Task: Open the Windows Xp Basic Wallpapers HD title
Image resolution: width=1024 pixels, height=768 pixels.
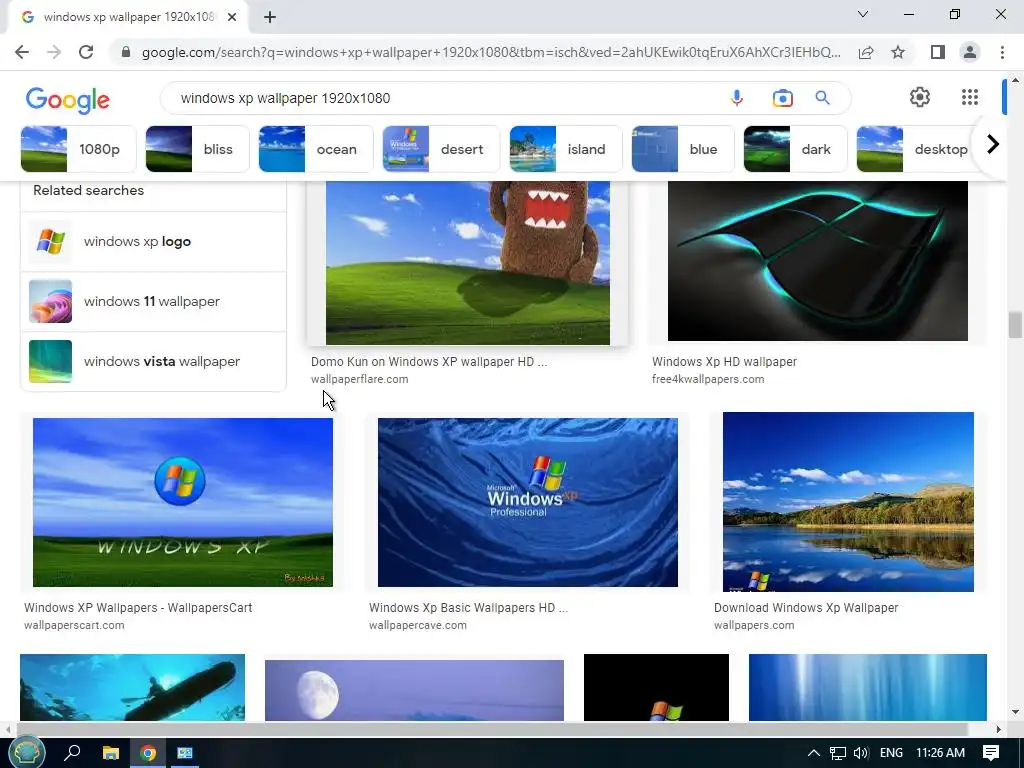Action: coord(468,608)
